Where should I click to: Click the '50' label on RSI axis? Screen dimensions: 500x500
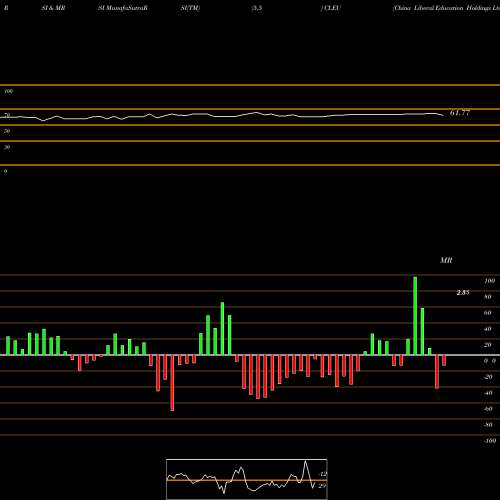click(x=7, y=131)
